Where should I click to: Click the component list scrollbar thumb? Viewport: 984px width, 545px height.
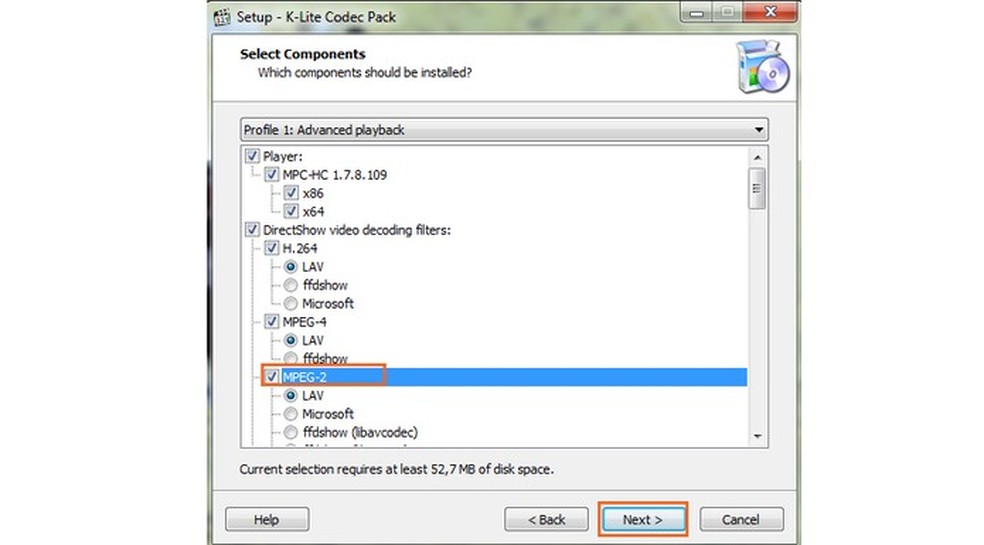click(x=757, y=188)
